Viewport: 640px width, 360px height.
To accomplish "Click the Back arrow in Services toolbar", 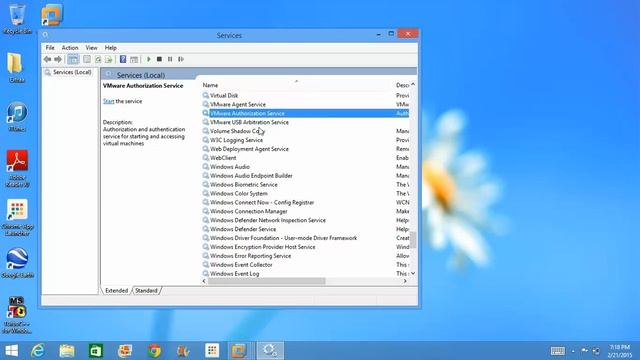I will coord(47,59).
